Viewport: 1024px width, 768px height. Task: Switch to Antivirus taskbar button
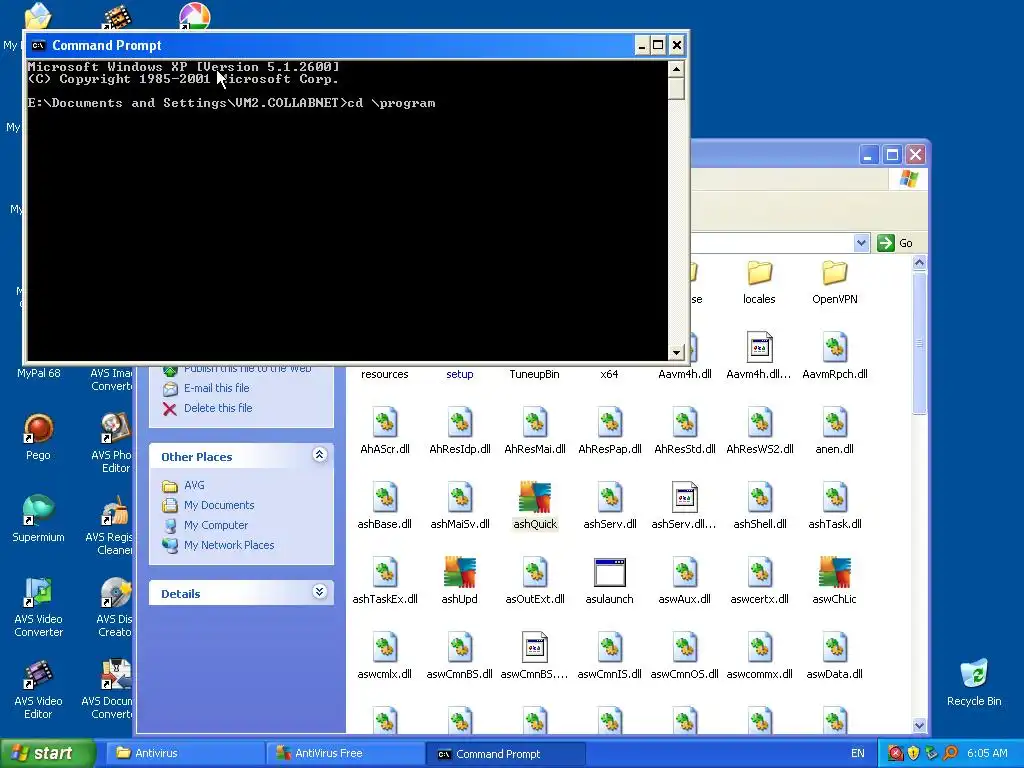pyautogui.click(x=186, y=754)
